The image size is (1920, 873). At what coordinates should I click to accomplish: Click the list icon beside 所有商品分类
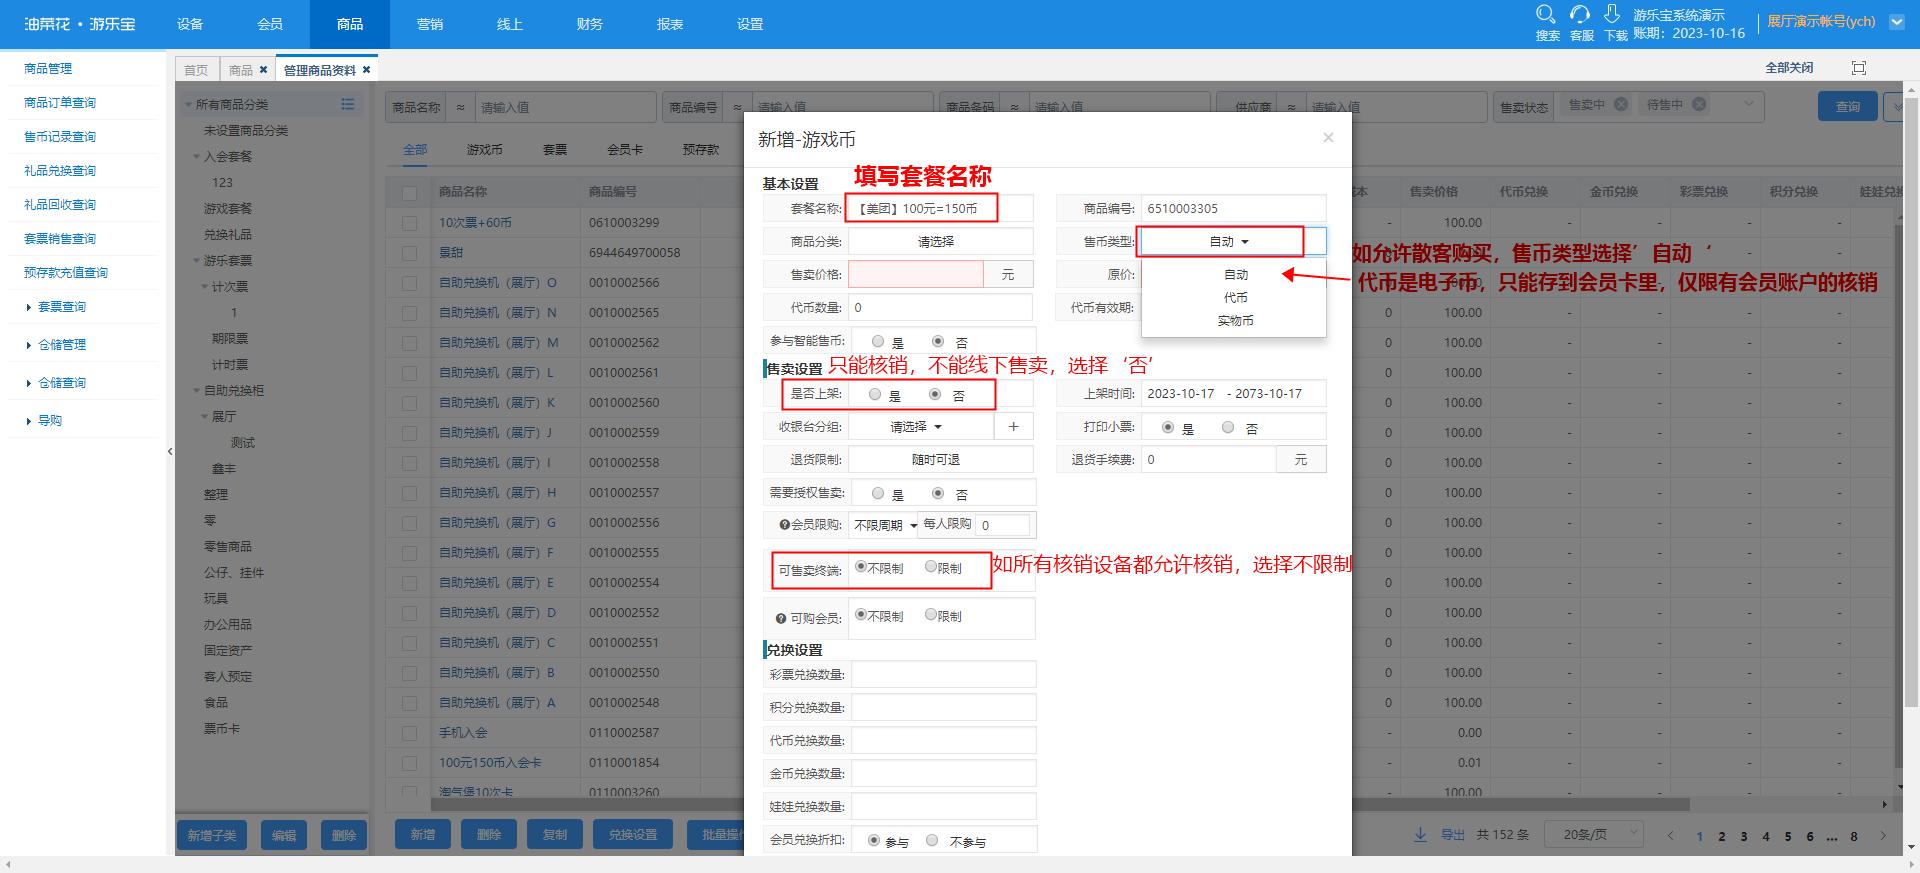[348, 104]
